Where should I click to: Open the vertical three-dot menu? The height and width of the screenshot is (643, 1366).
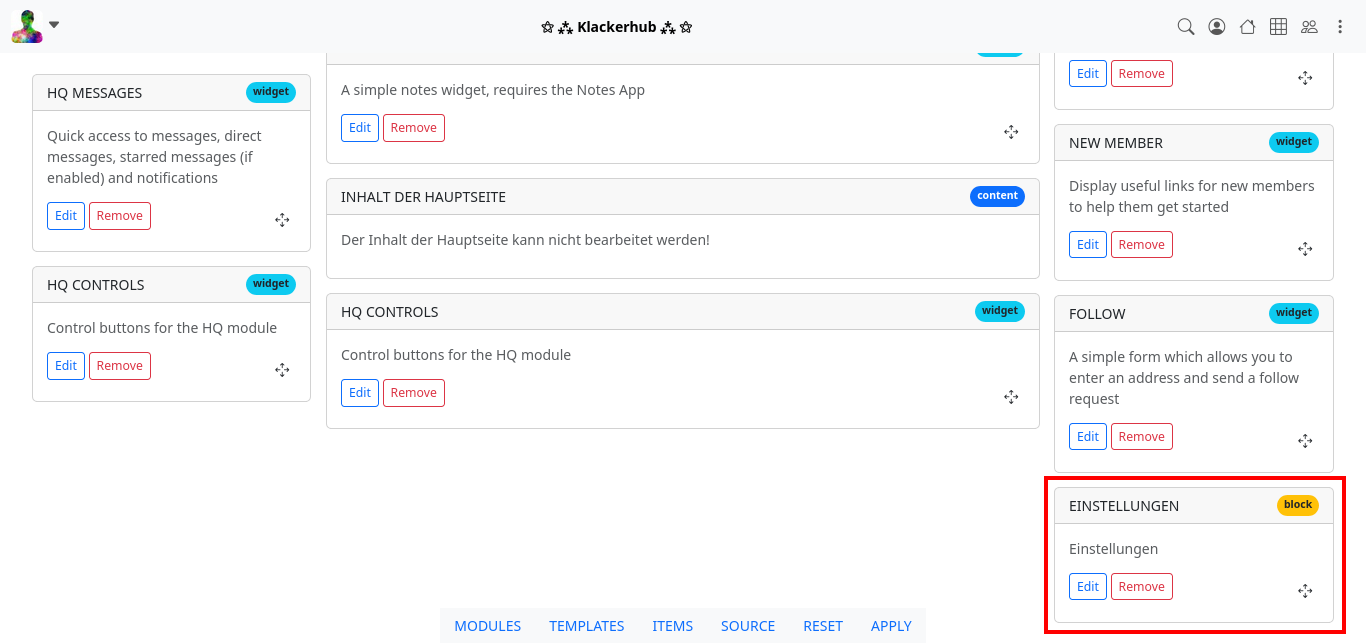tap(1340, 27)
